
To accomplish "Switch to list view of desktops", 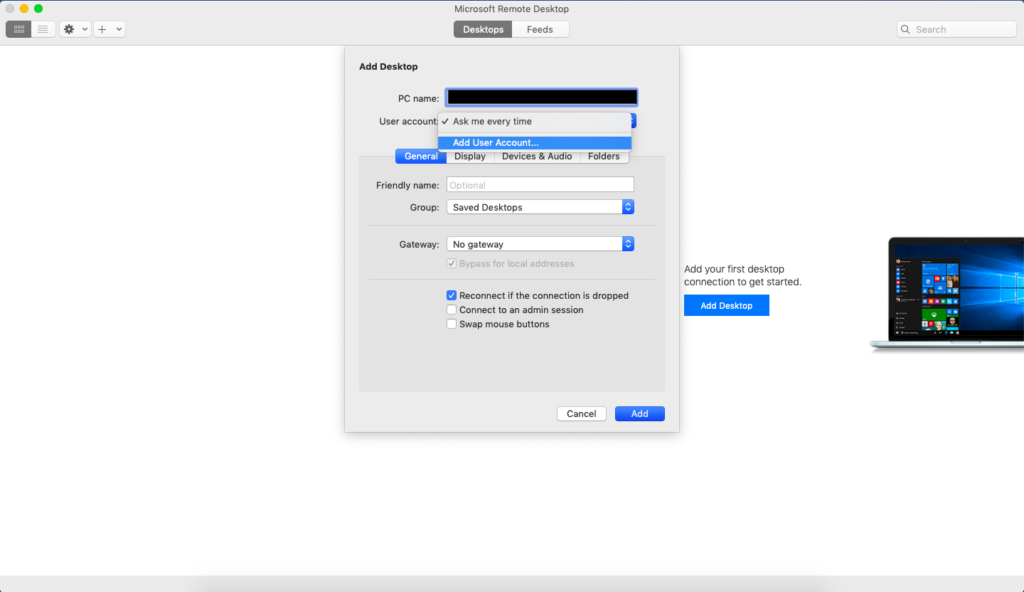I will tap(43, 29).
